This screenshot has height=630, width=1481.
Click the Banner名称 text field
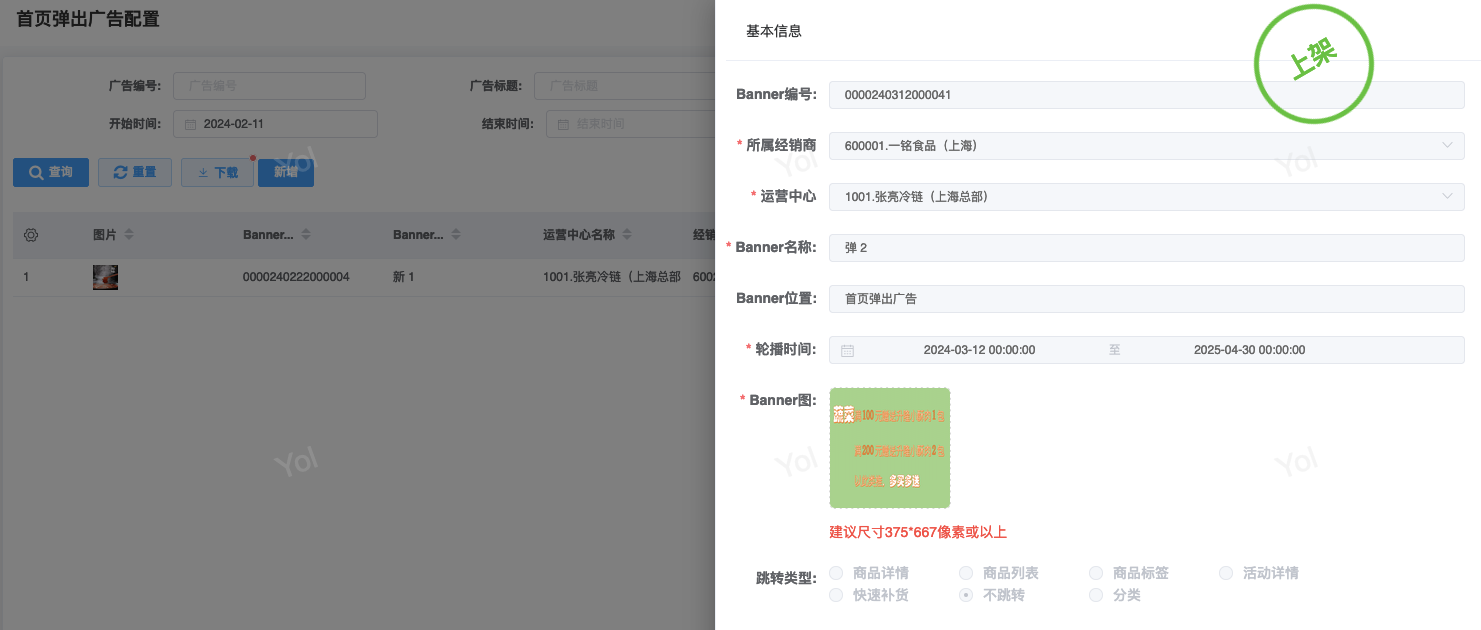[1146, 248]
